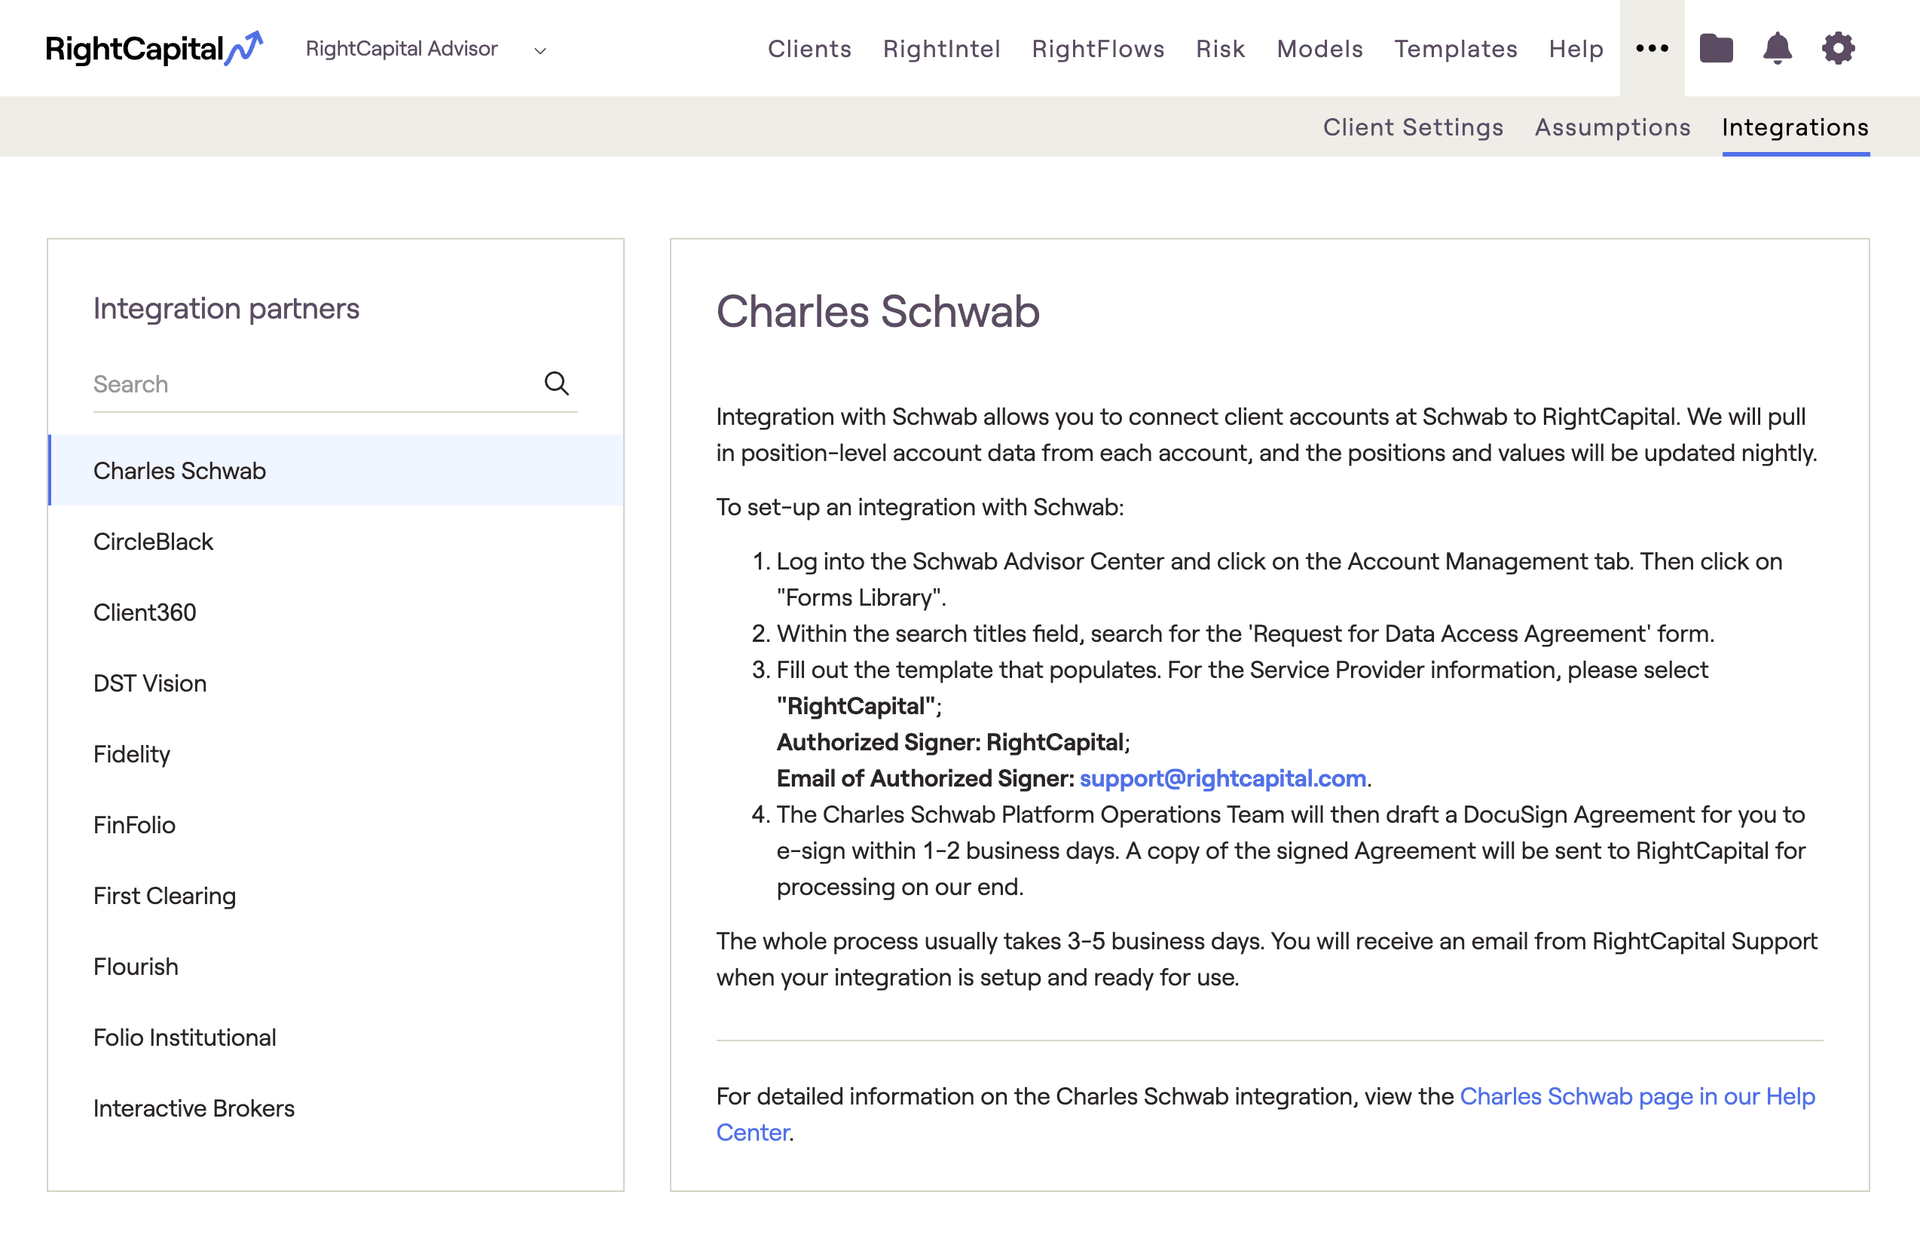Open RightFlows in the top navigation

click(x=1097, y=49)
